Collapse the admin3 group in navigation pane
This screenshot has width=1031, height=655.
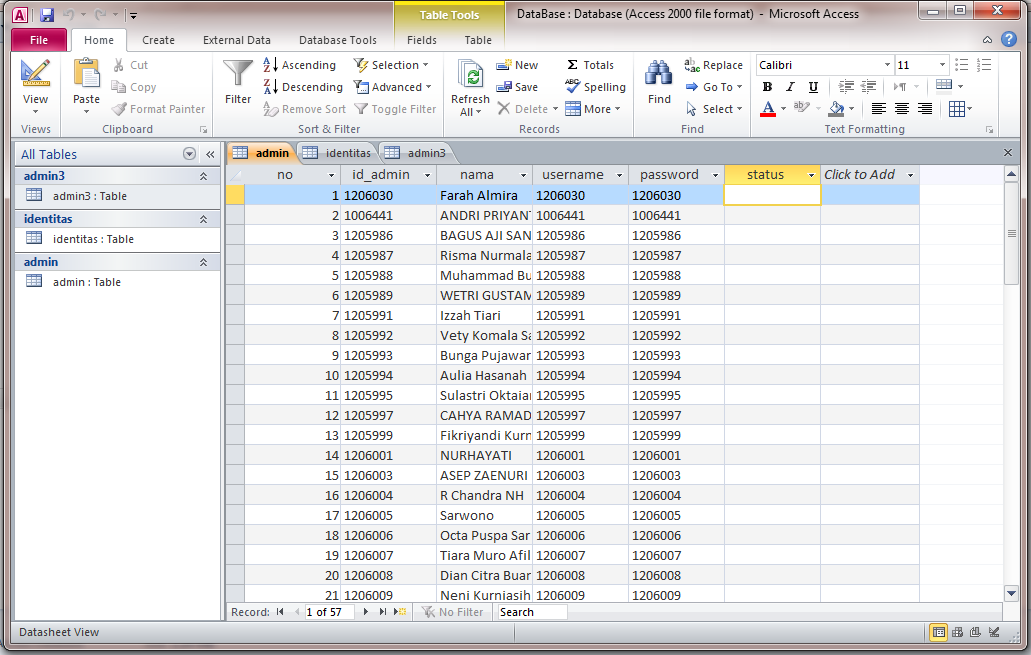click(203, 176)
